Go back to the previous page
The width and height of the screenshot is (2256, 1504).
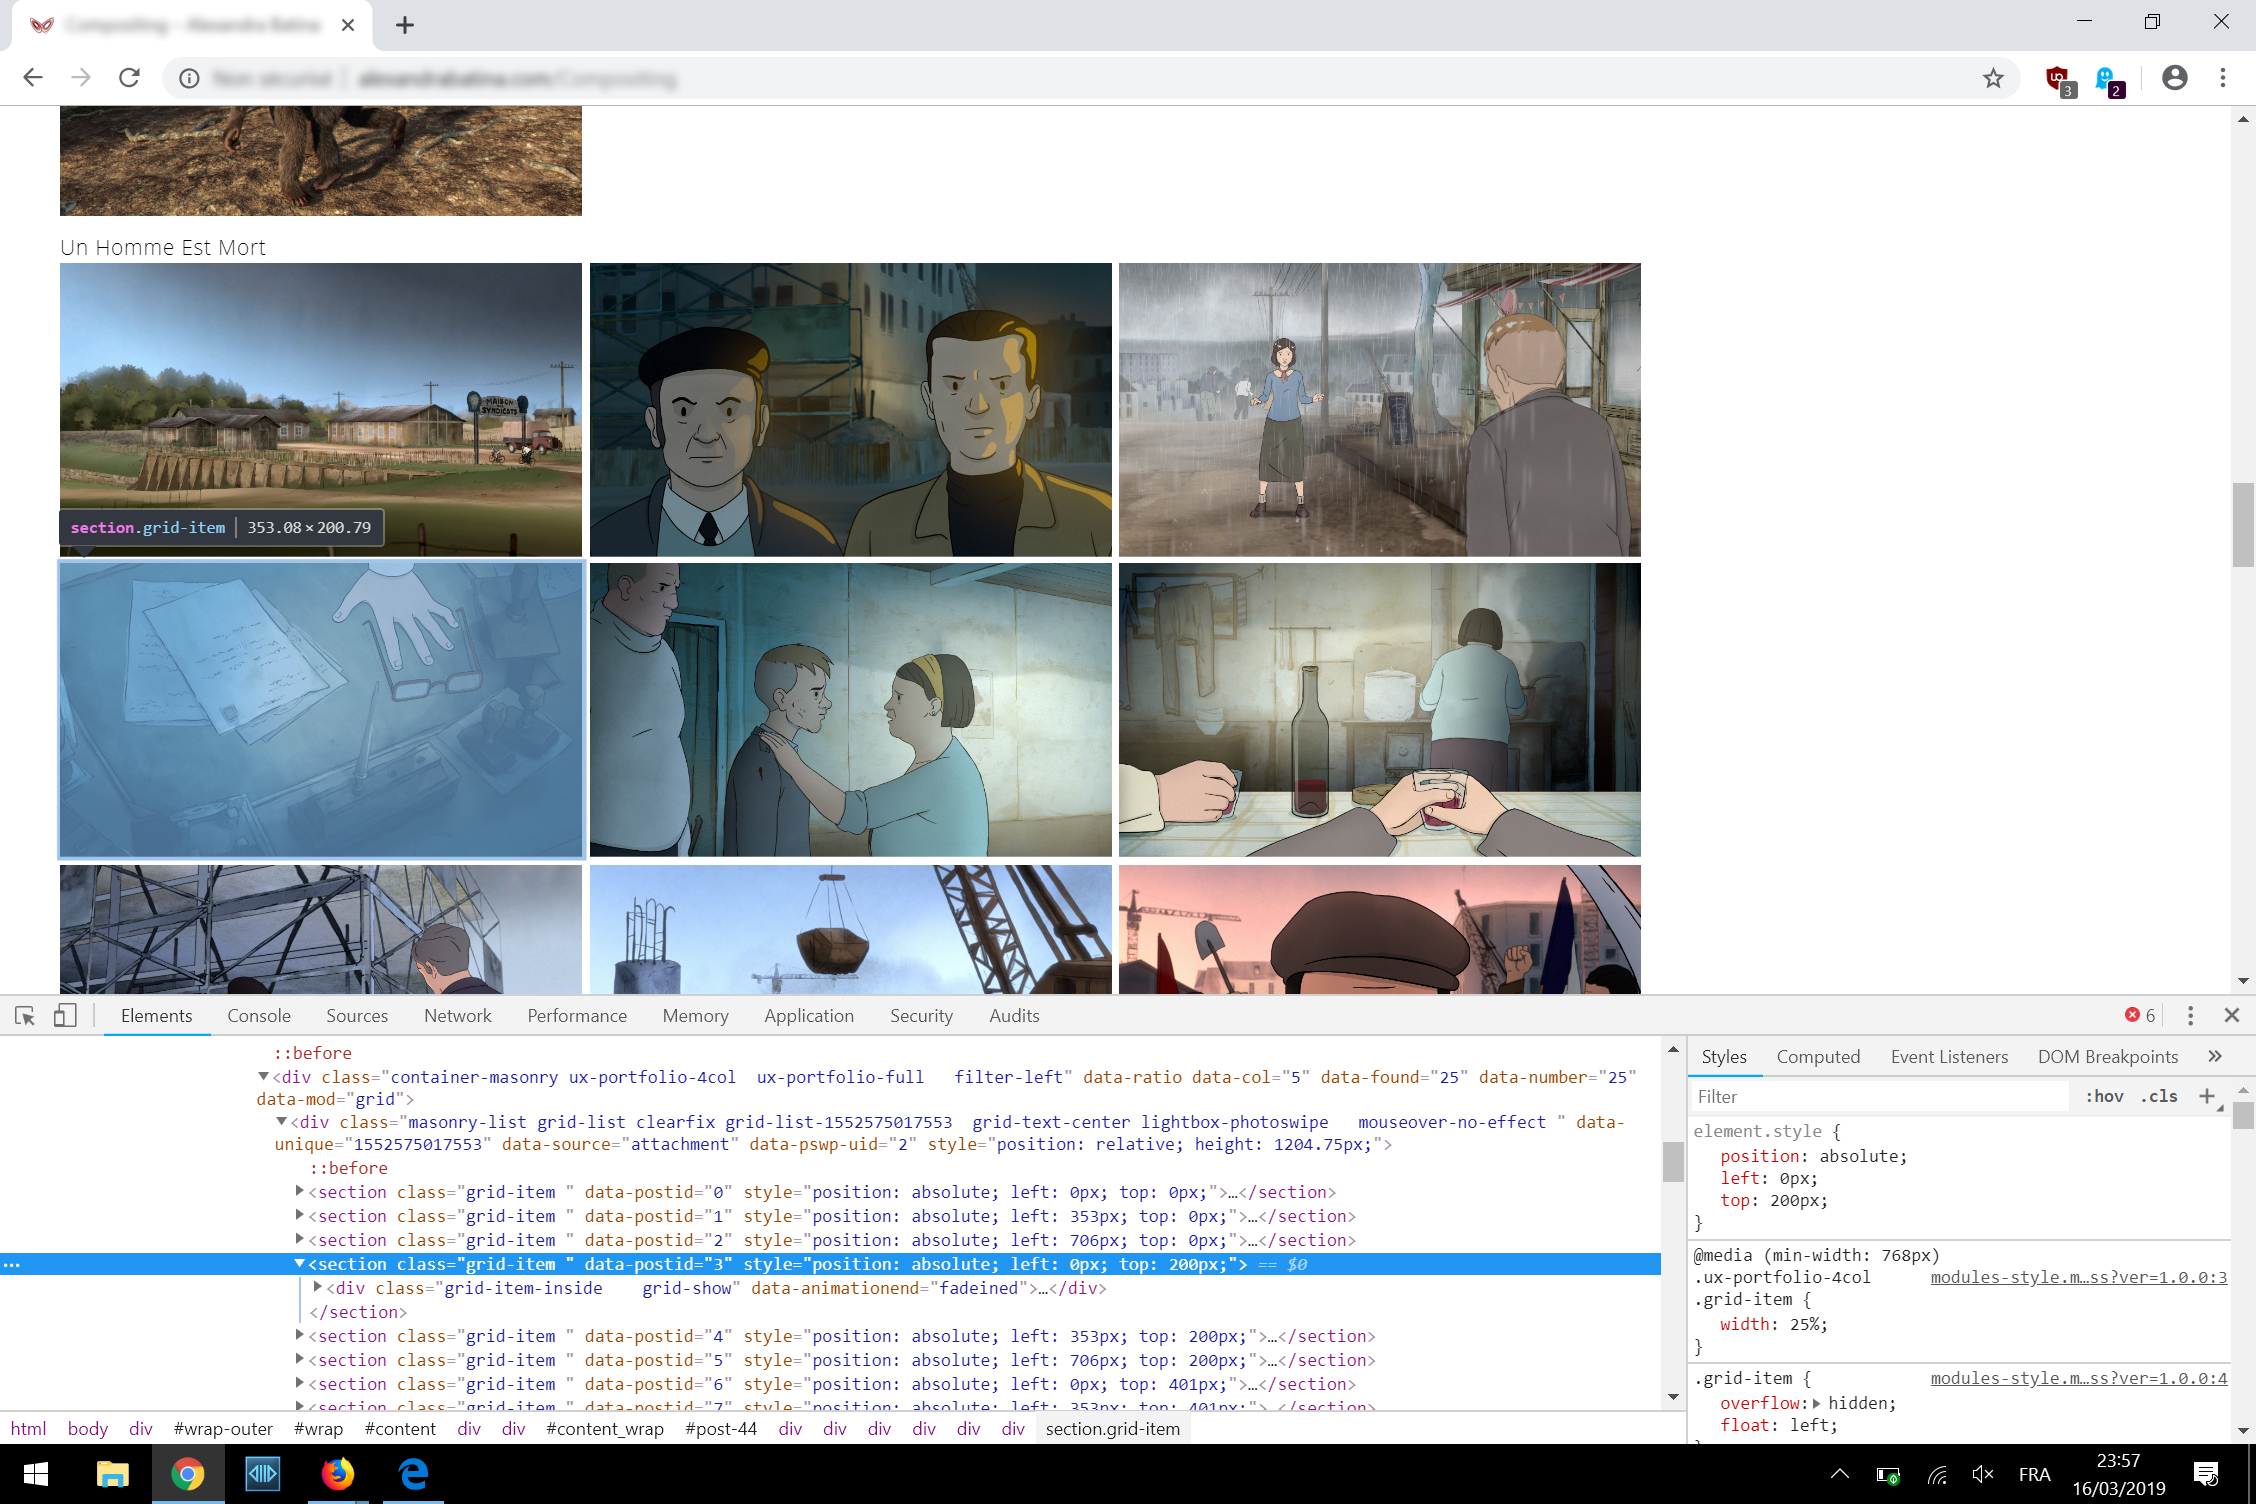[33, 78]
